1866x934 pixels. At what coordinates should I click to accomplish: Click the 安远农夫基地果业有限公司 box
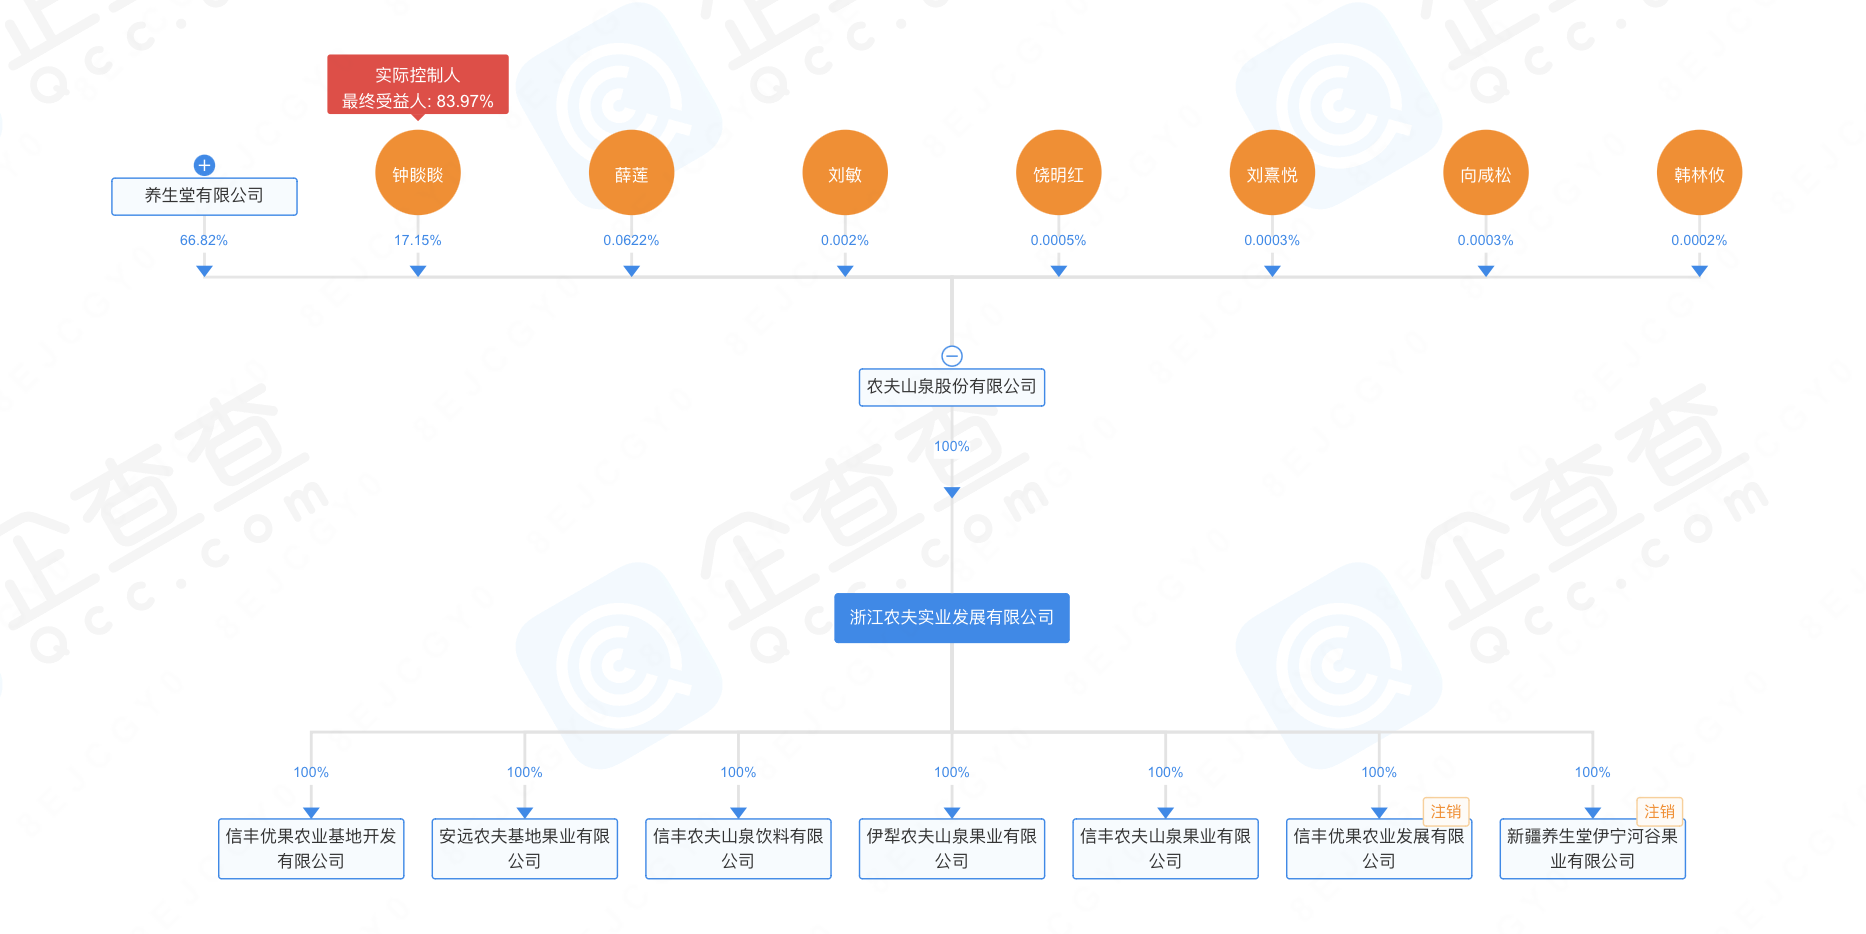[524, 849]
